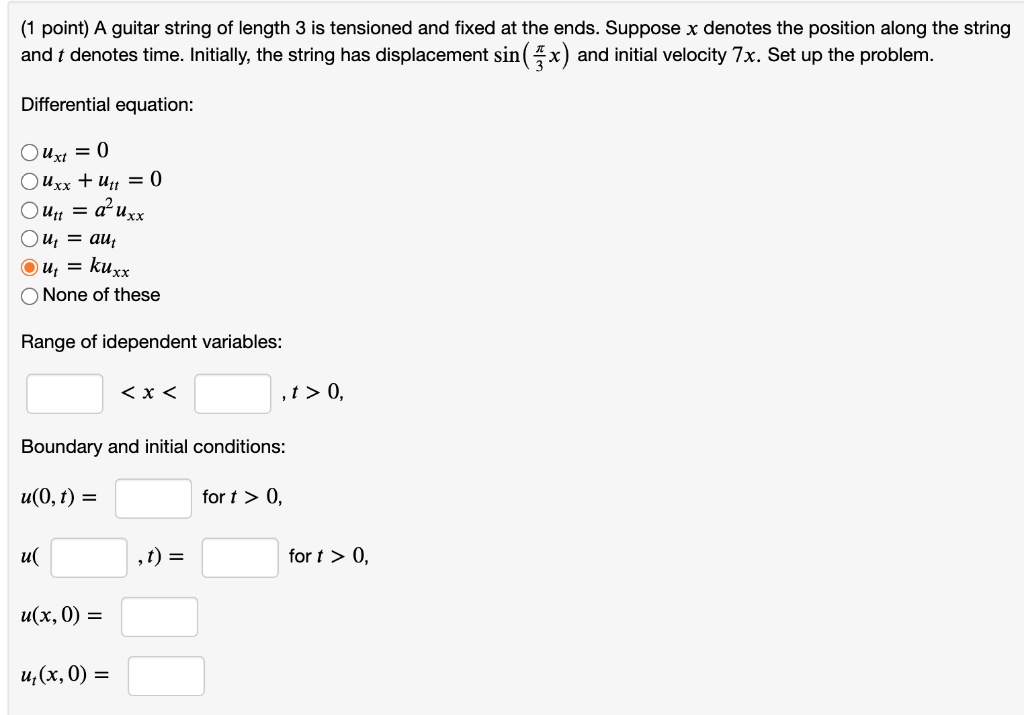This screenshot has height=715, width=1024.
Task: Select the None of these option
Action: point(30,295)
